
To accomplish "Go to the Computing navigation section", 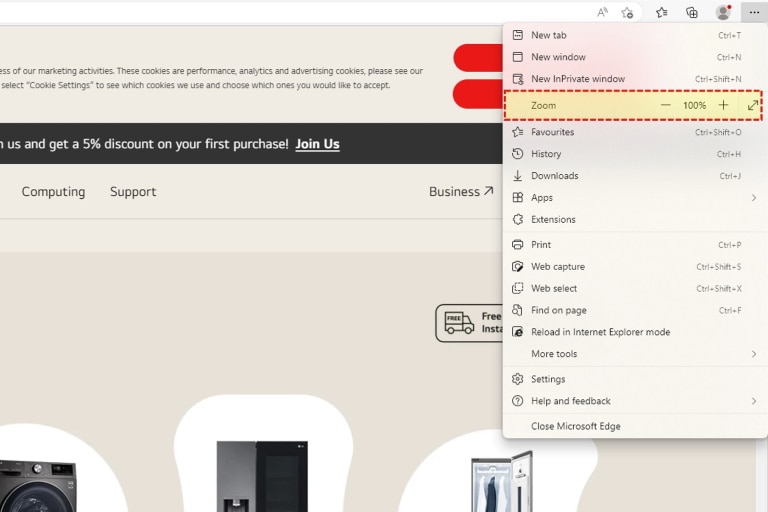I will (x=53, y=192).
